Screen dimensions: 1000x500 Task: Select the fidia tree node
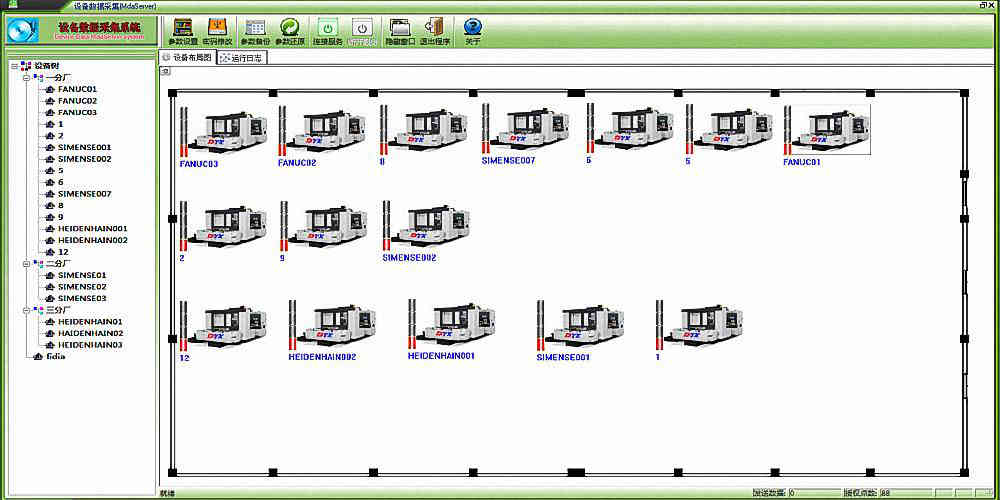click(55, 356)
